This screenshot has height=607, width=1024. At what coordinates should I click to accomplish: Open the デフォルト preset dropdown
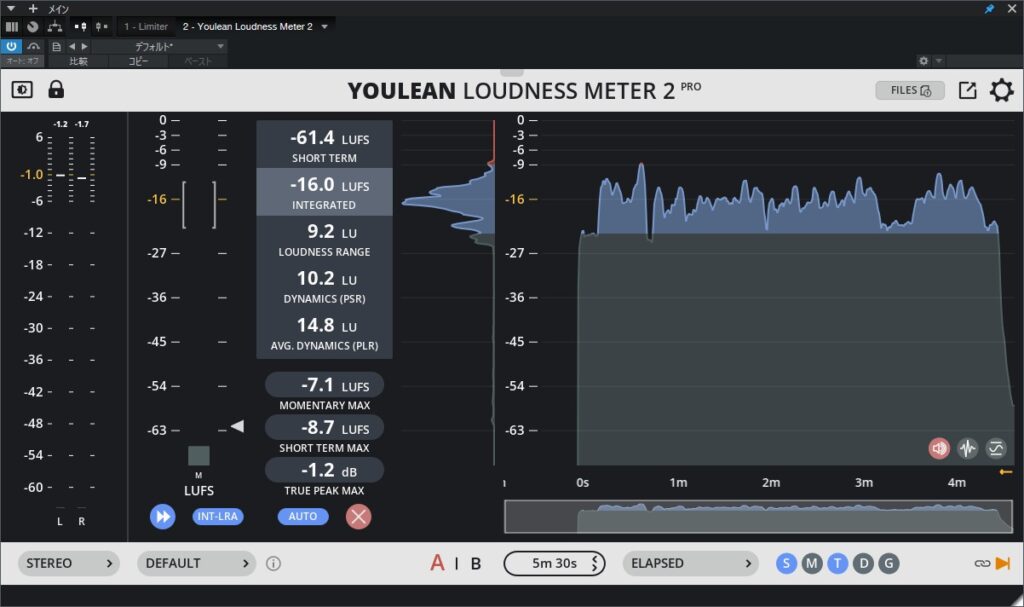[159, 46]
